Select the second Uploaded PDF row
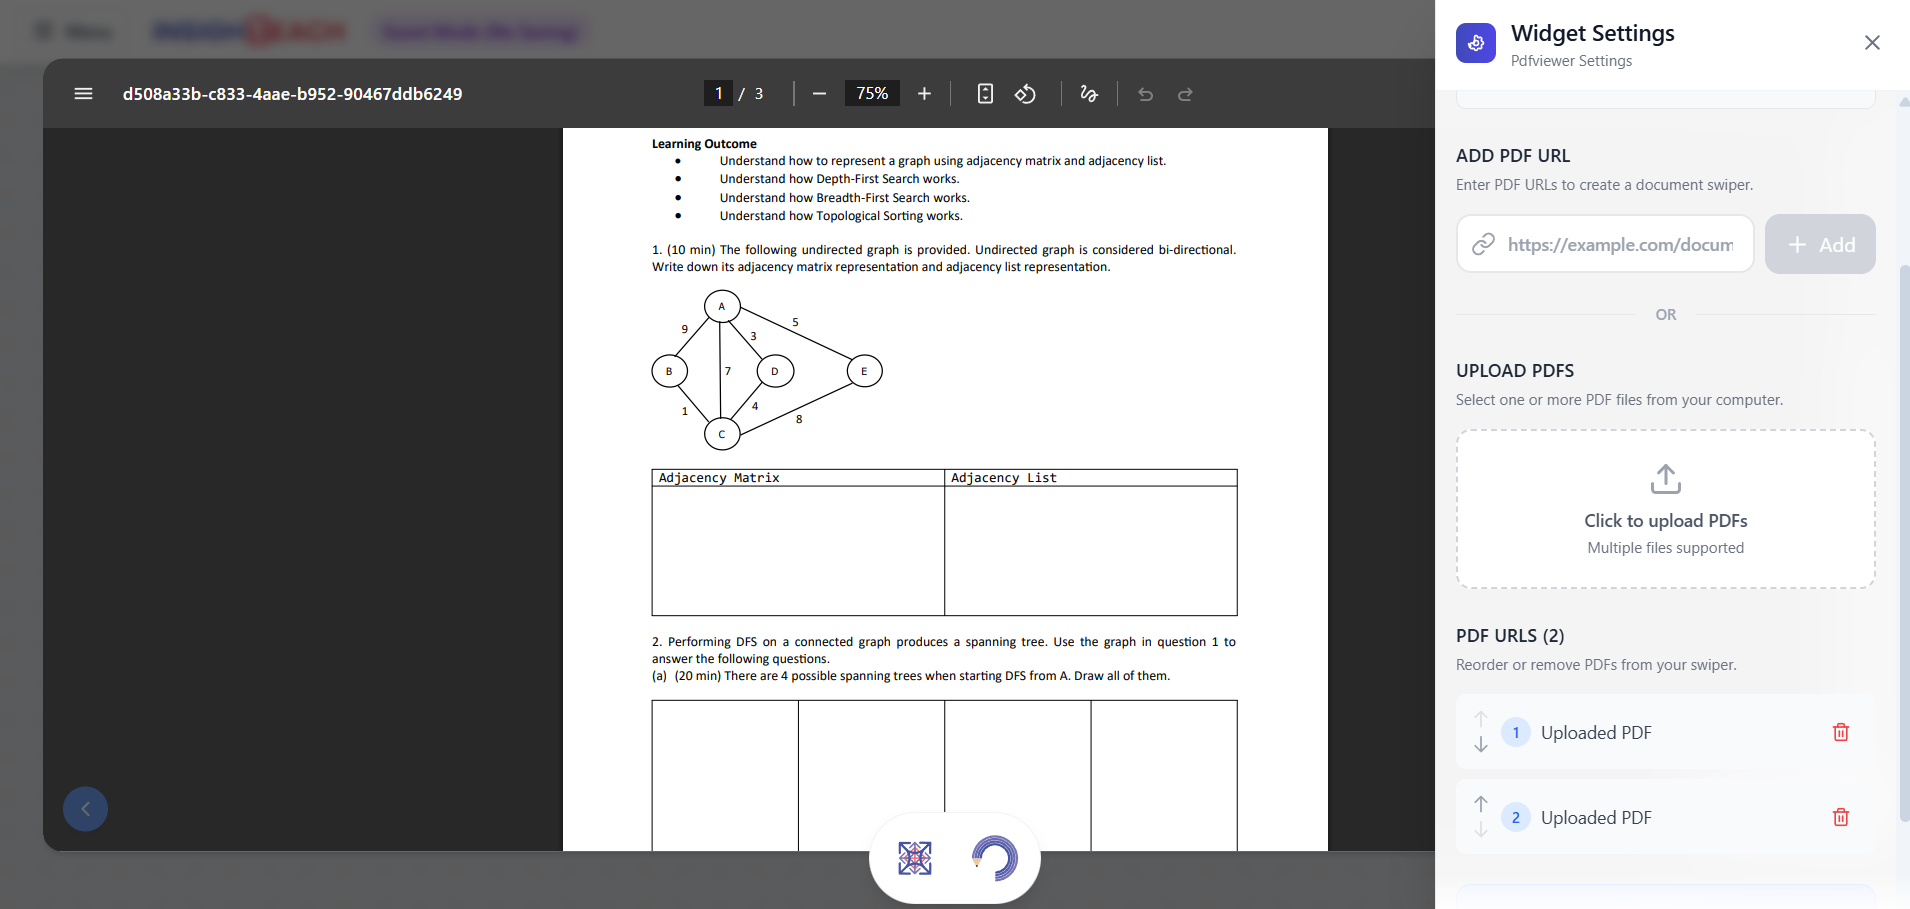 (1665, 817)
